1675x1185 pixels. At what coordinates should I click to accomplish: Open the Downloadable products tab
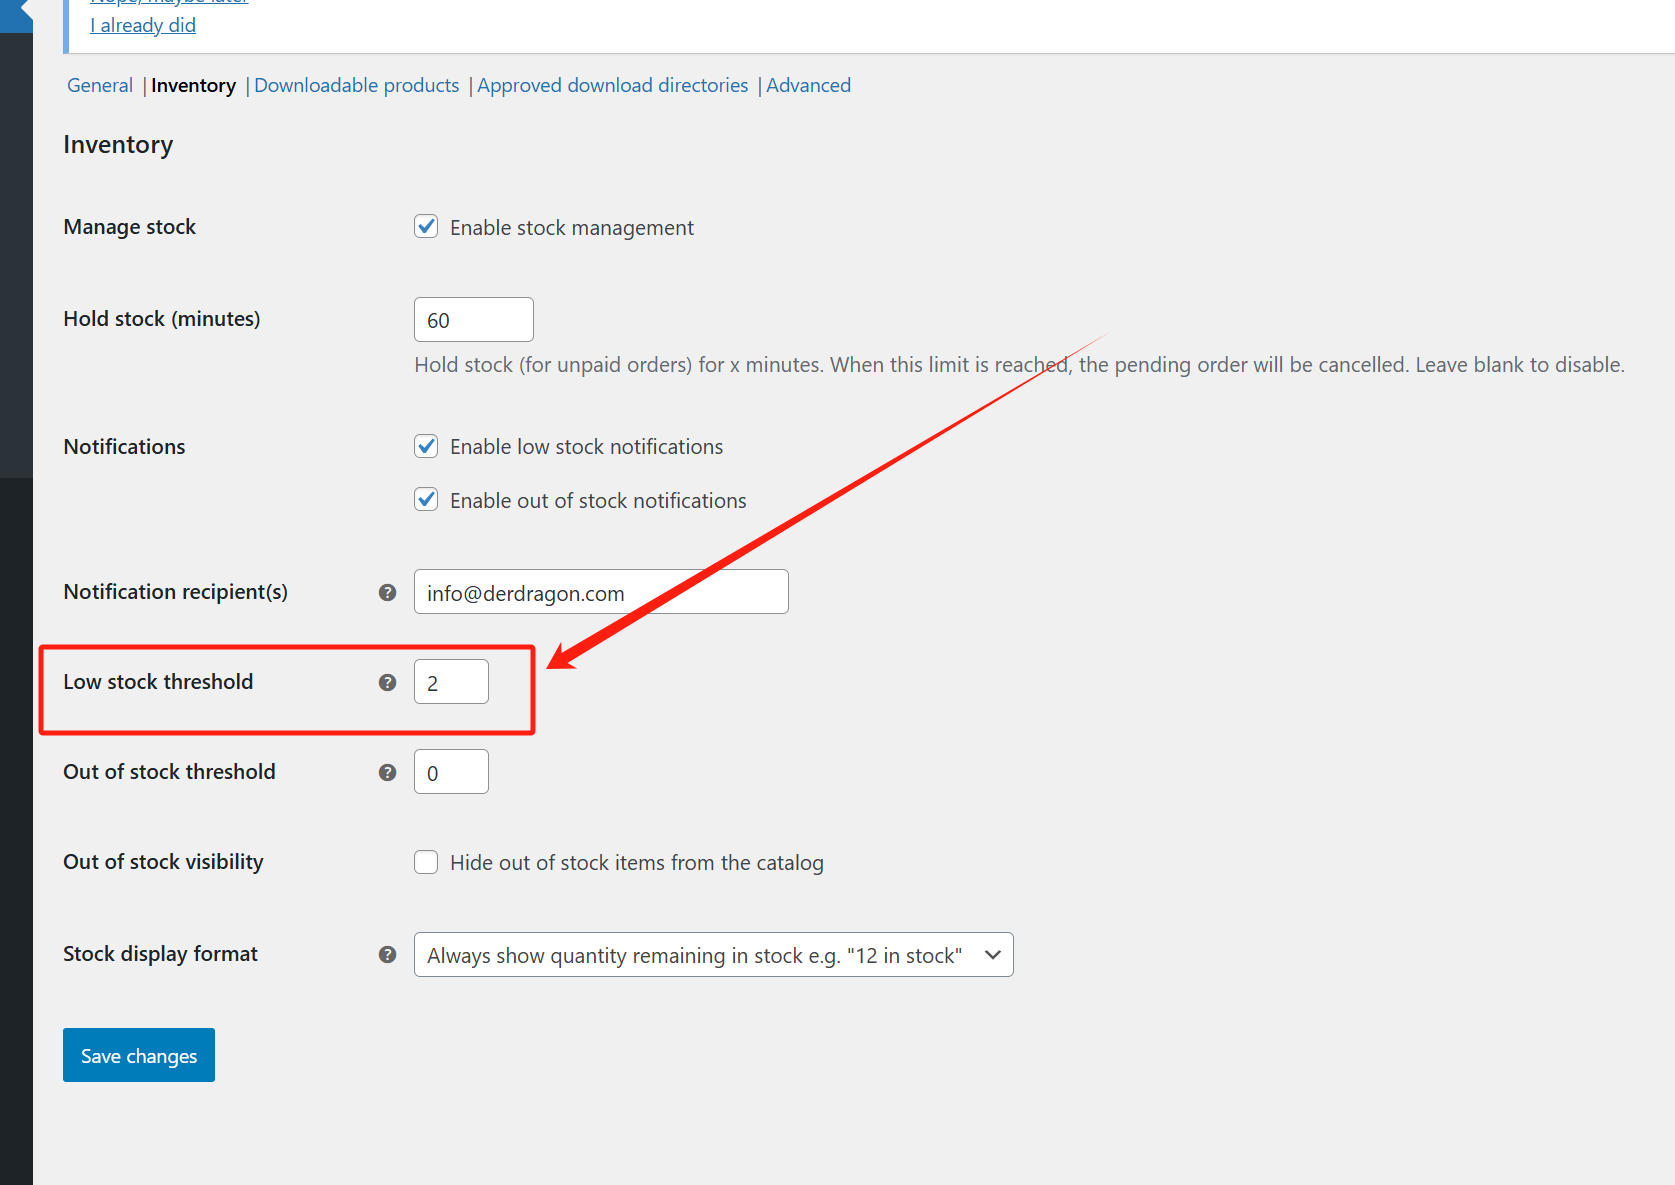[356, 85]
